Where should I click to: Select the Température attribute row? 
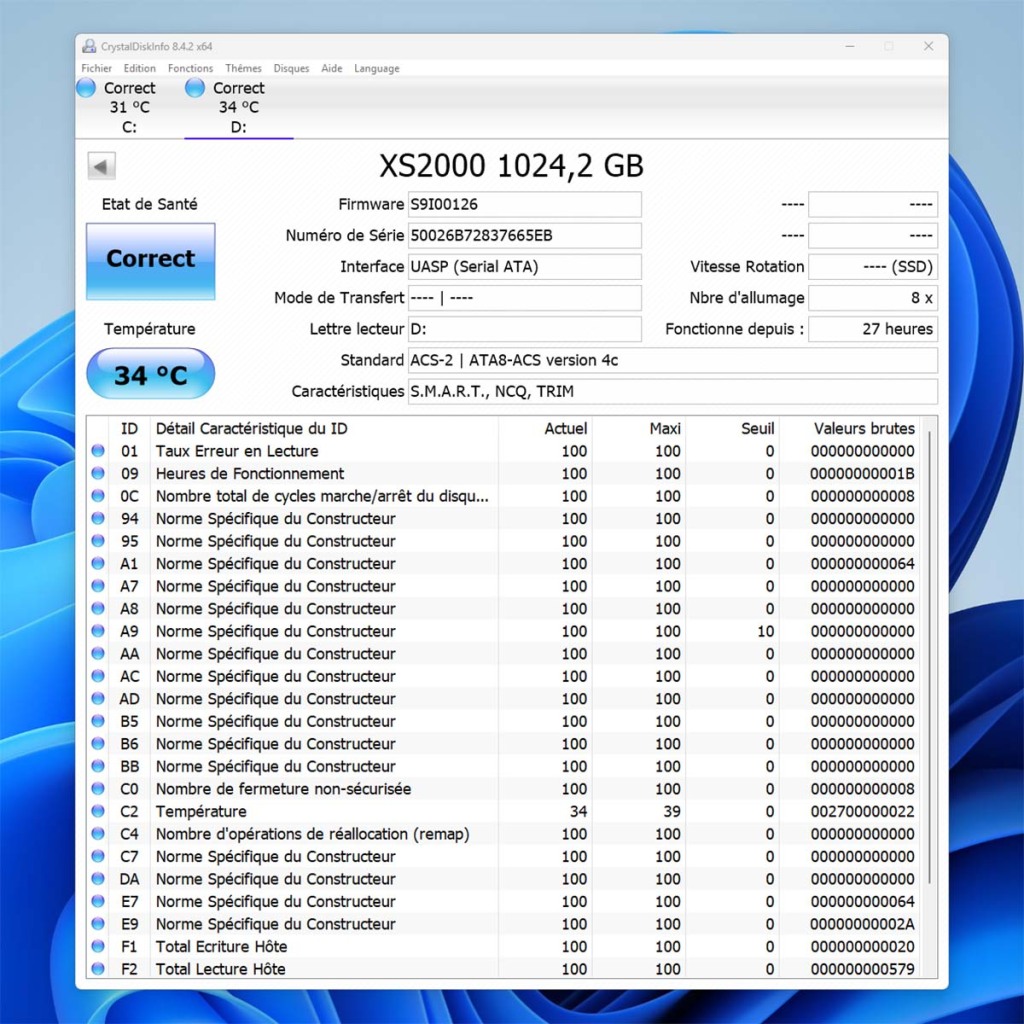coord(504,811)
